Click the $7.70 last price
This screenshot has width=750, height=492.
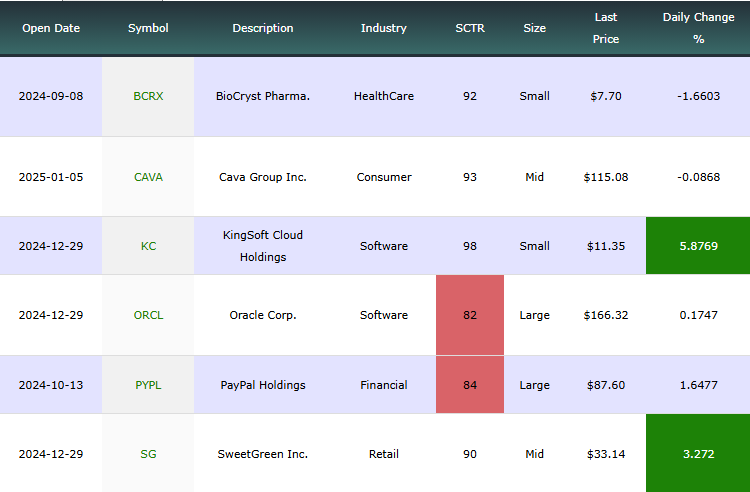606,96
